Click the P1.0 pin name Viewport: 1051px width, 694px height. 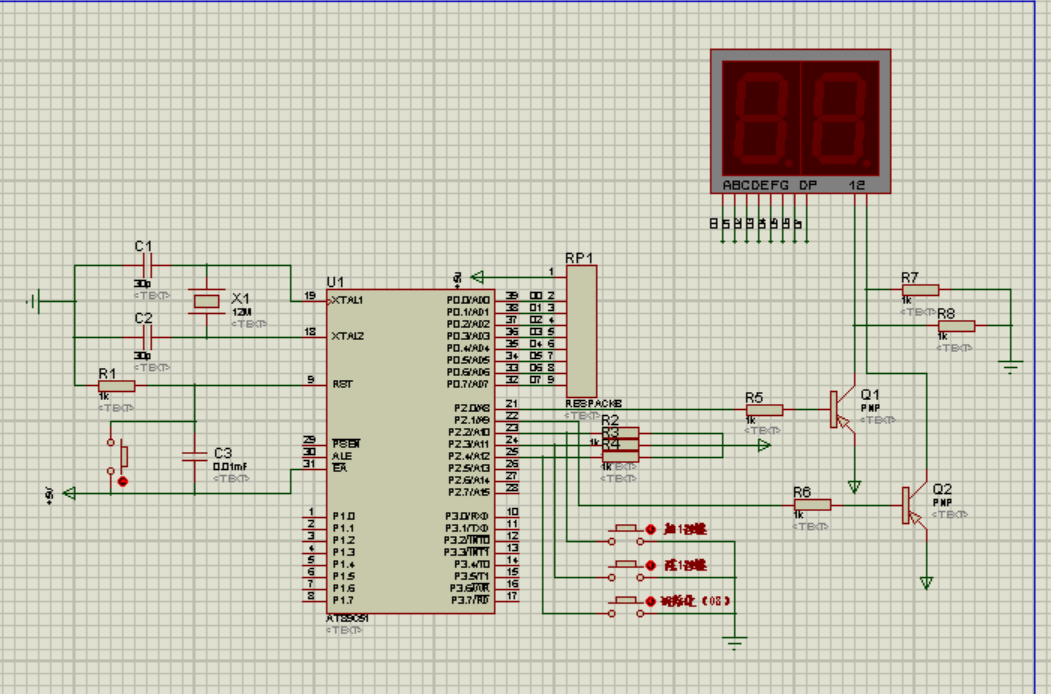tap(344, 516)
